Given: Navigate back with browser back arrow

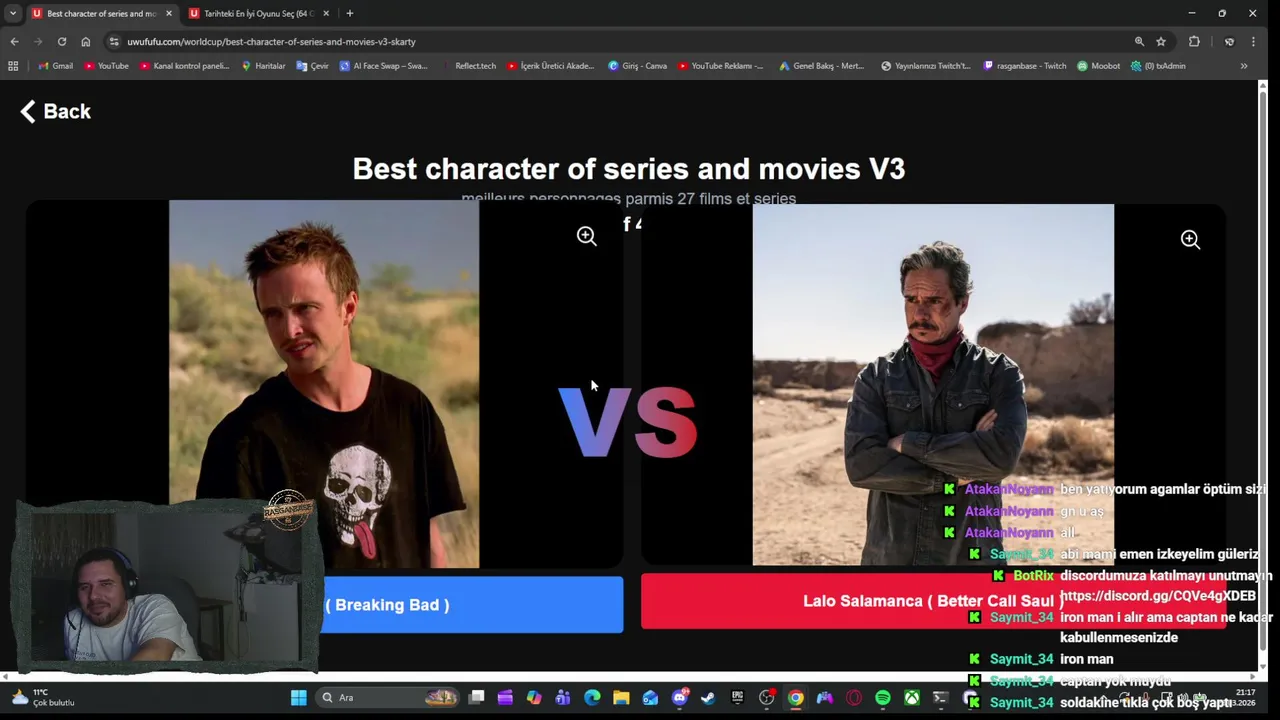Looking at the screenshot, I should click(14, 41).
